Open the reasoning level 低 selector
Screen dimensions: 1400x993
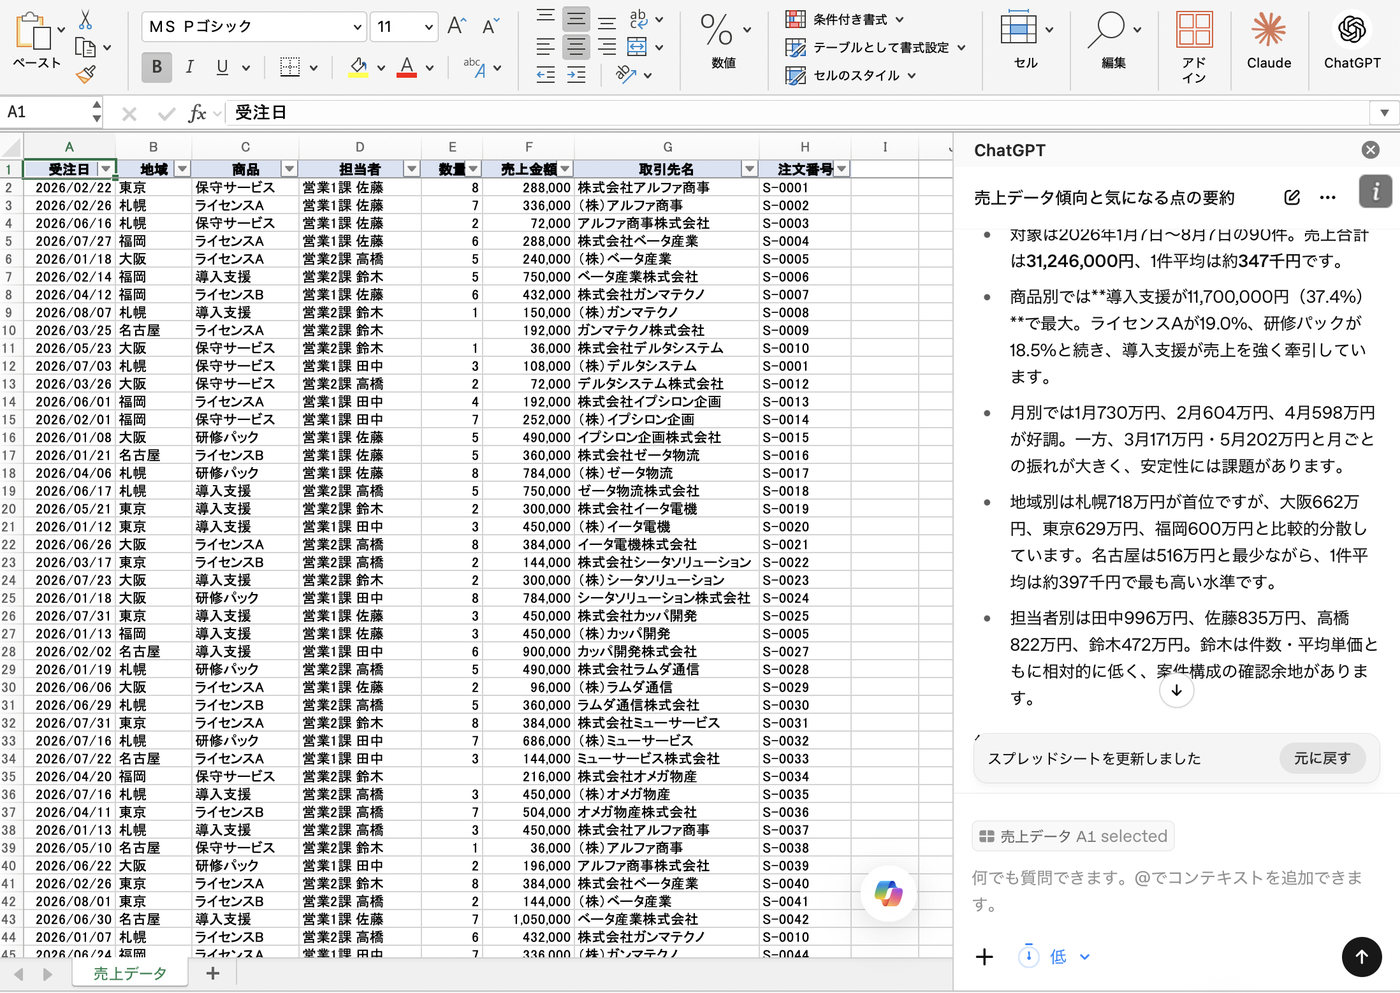click(x=1056, y=957)
